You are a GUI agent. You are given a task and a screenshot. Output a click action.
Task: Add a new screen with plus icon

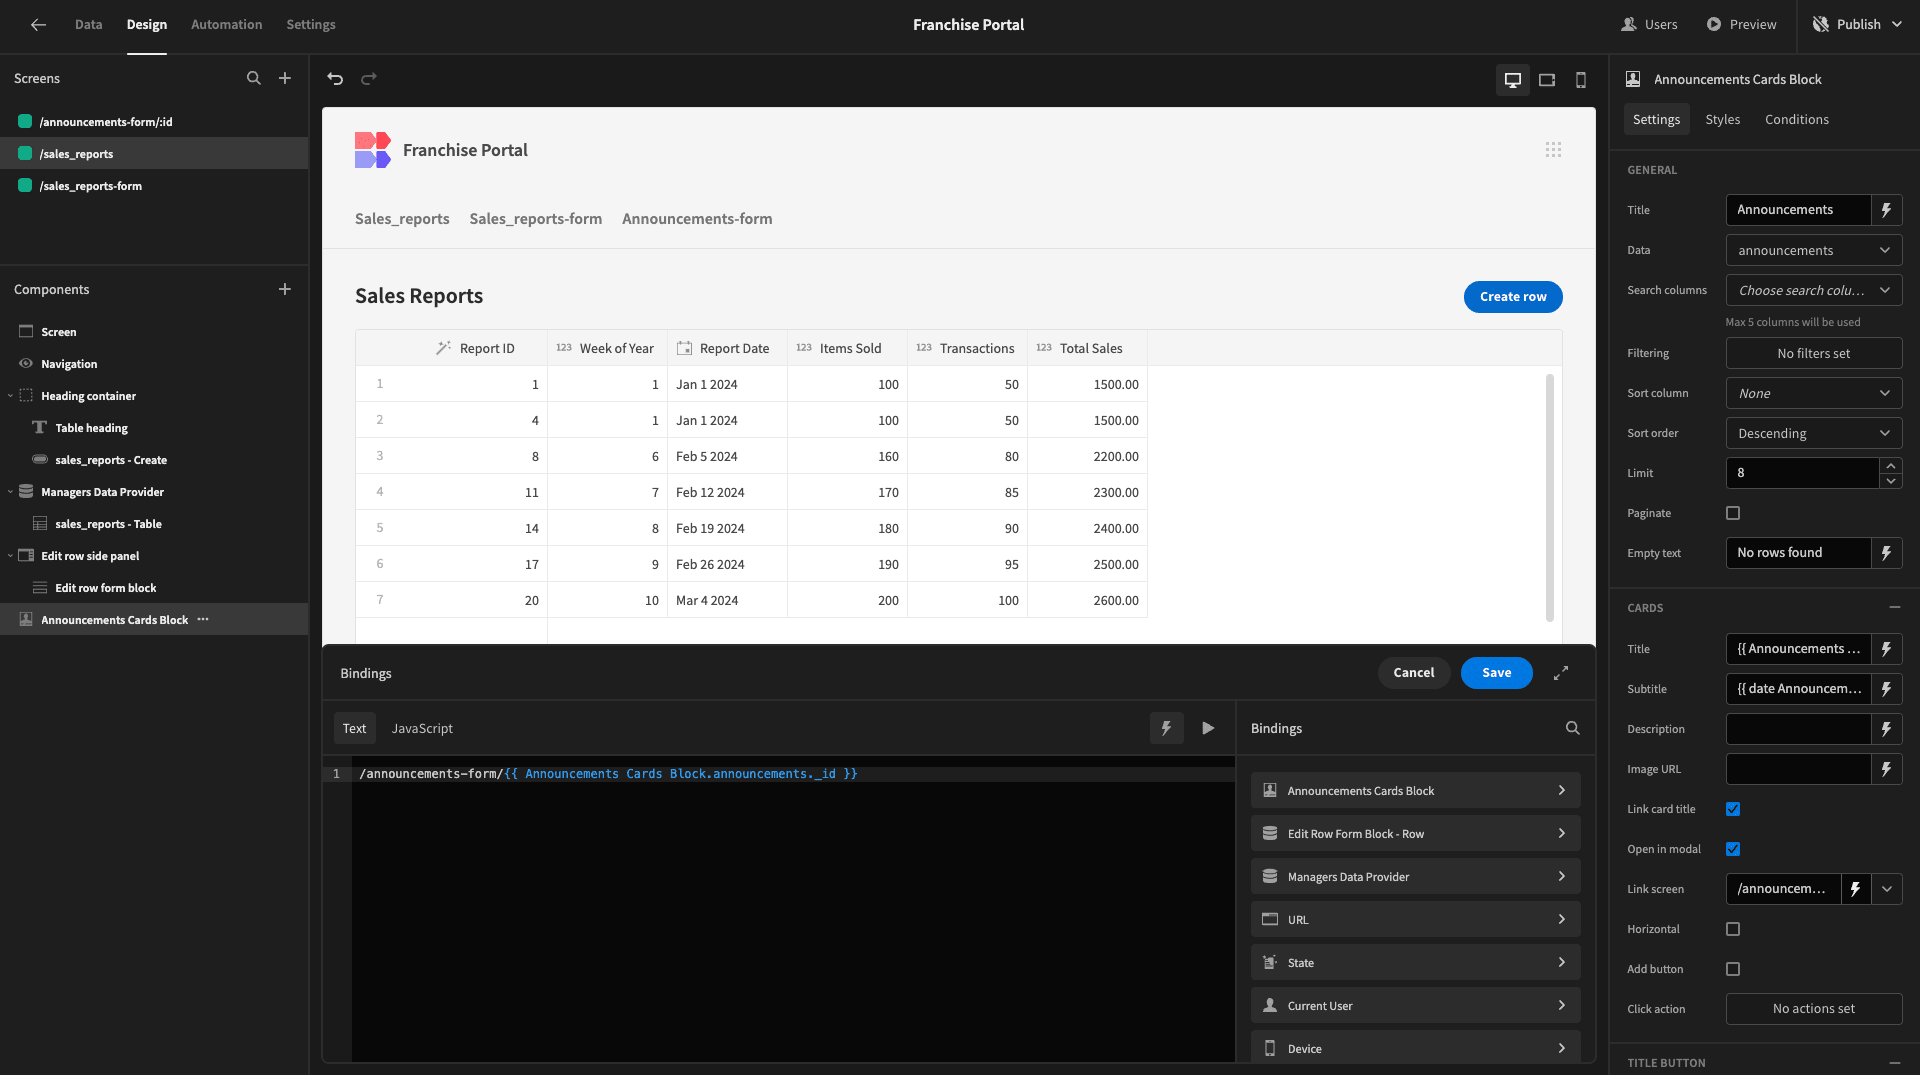[285, 78]
